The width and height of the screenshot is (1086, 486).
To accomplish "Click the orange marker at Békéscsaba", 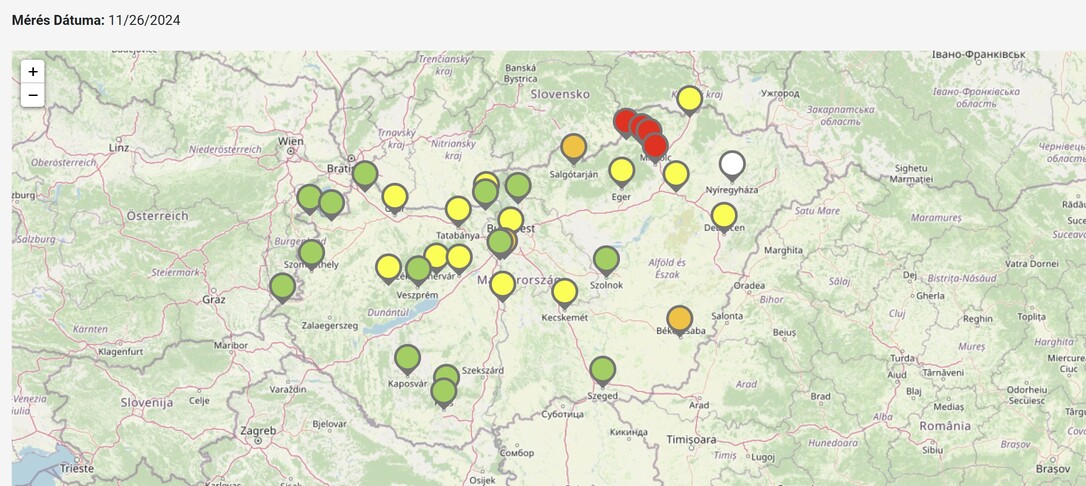I will pyautogui.click(x=679, y=321).
